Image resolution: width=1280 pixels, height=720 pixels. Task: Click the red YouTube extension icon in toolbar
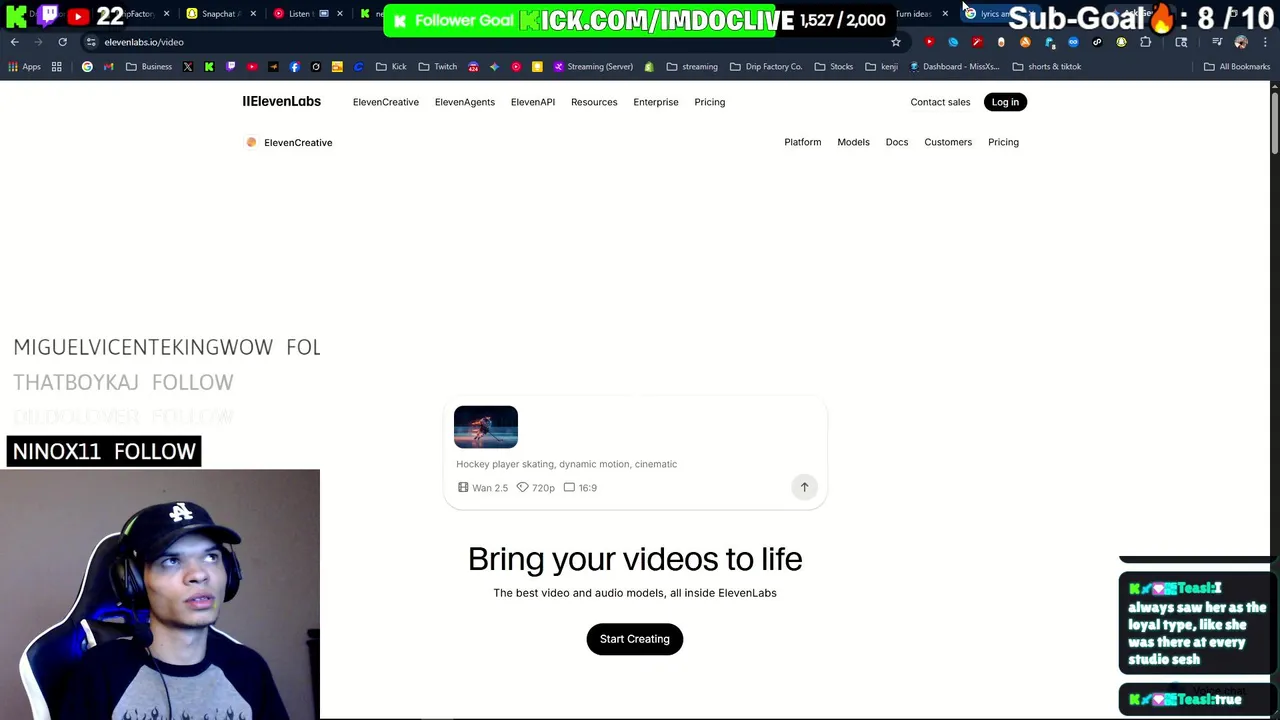tap(929, 42)
